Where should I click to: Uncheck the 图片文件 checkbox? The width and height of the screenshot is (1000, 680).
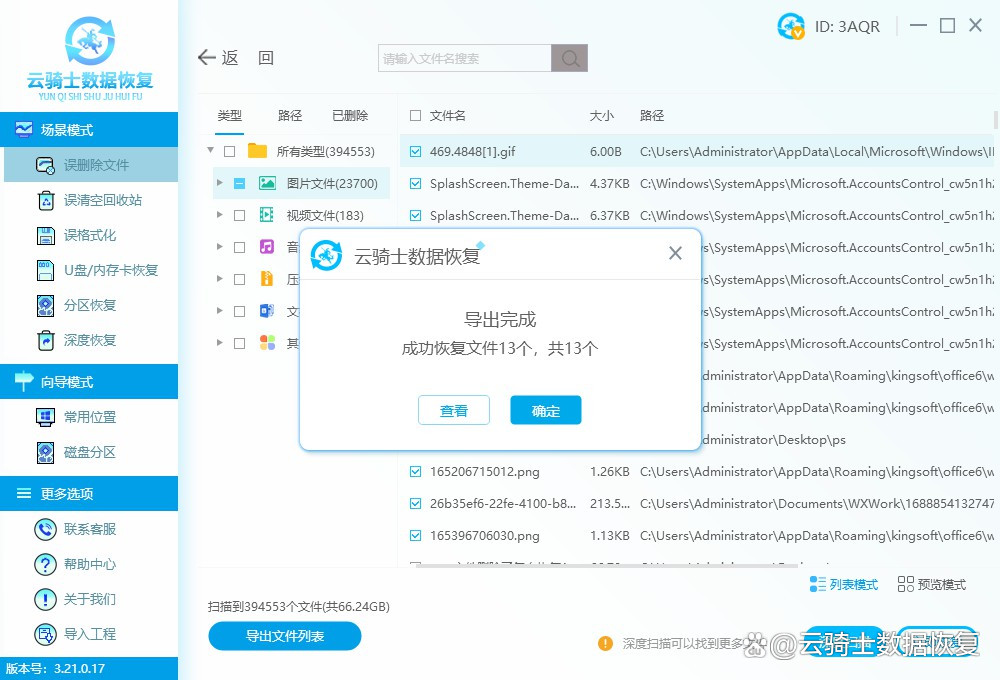click(x=240, y=183)
